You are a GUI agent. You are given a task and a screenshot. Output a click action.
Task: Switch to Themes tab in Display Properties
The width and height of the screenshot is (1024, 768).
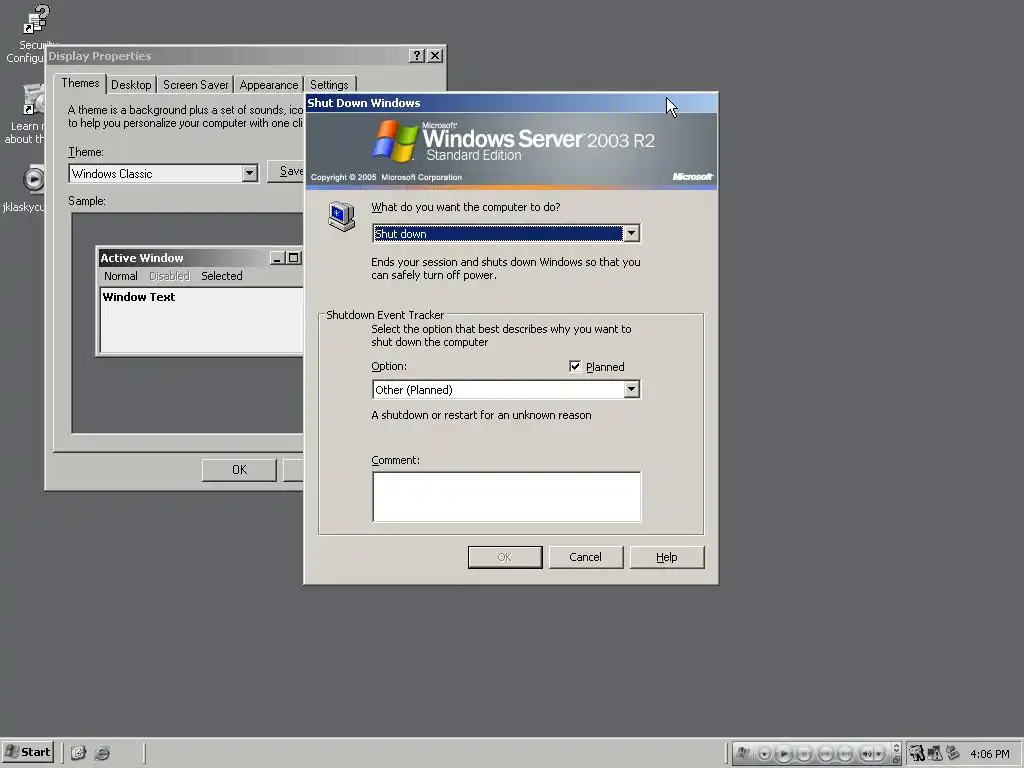click(x=80, y=83)
